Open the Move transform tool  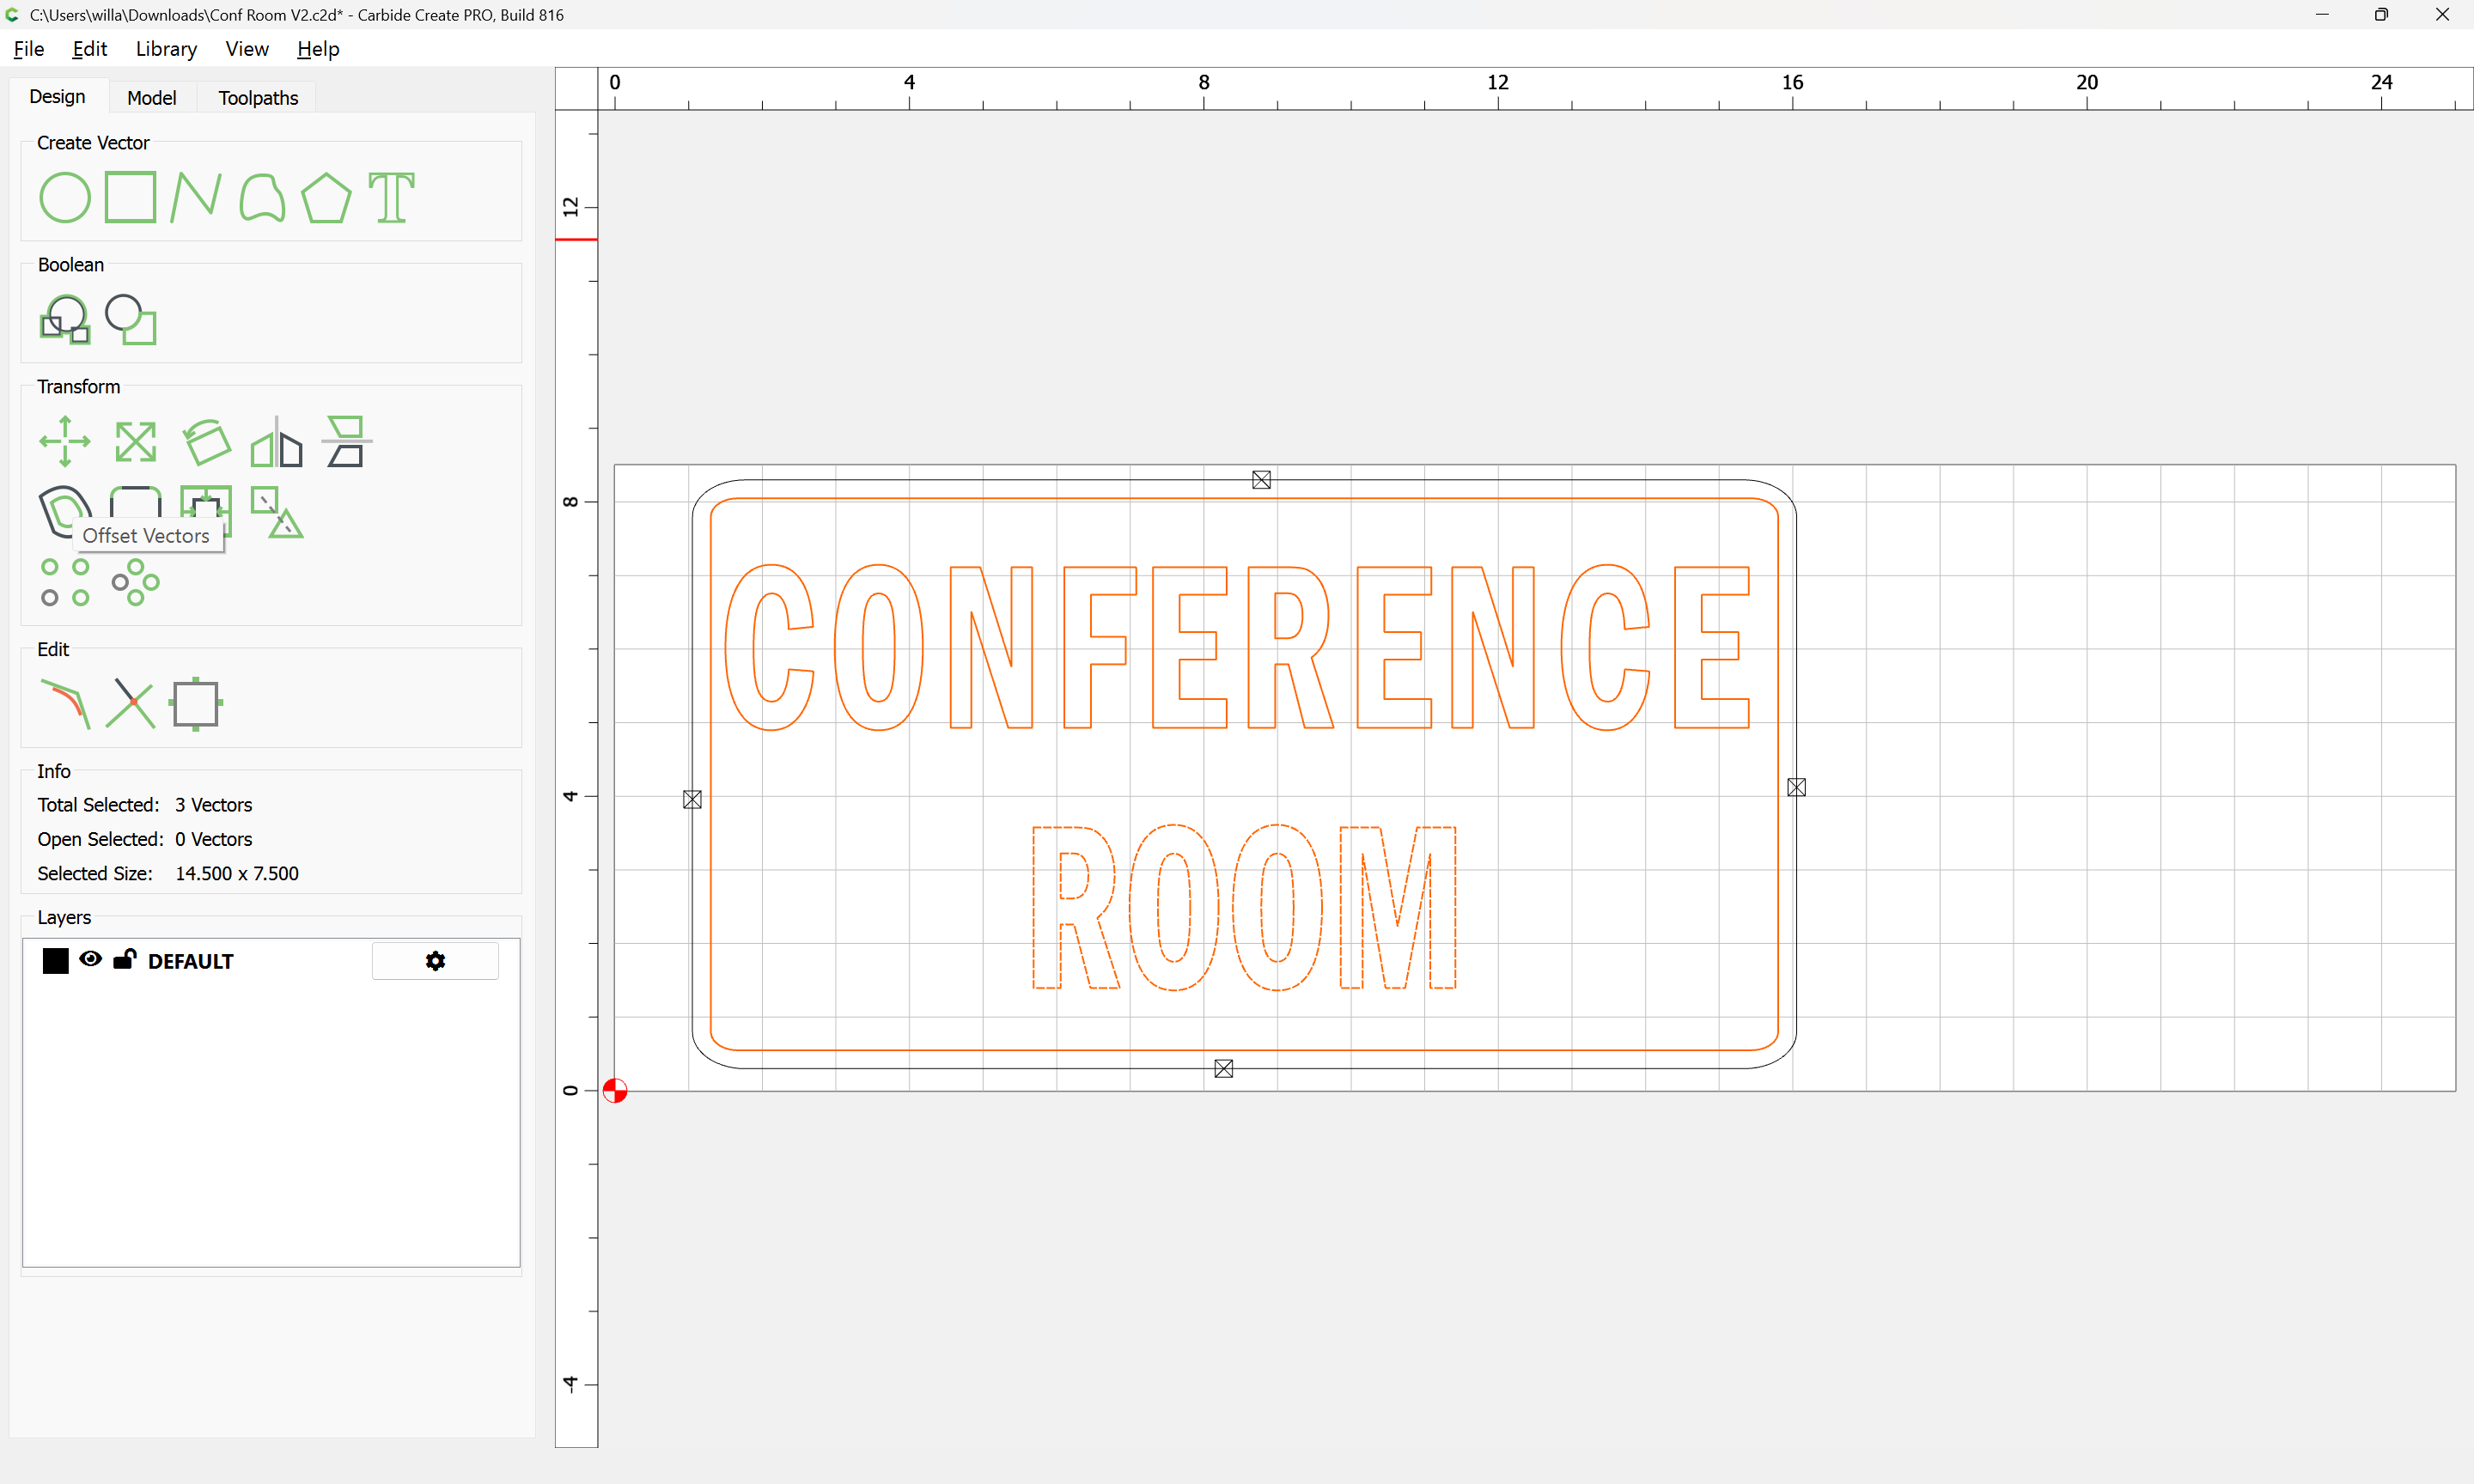[x=64, y=441]
